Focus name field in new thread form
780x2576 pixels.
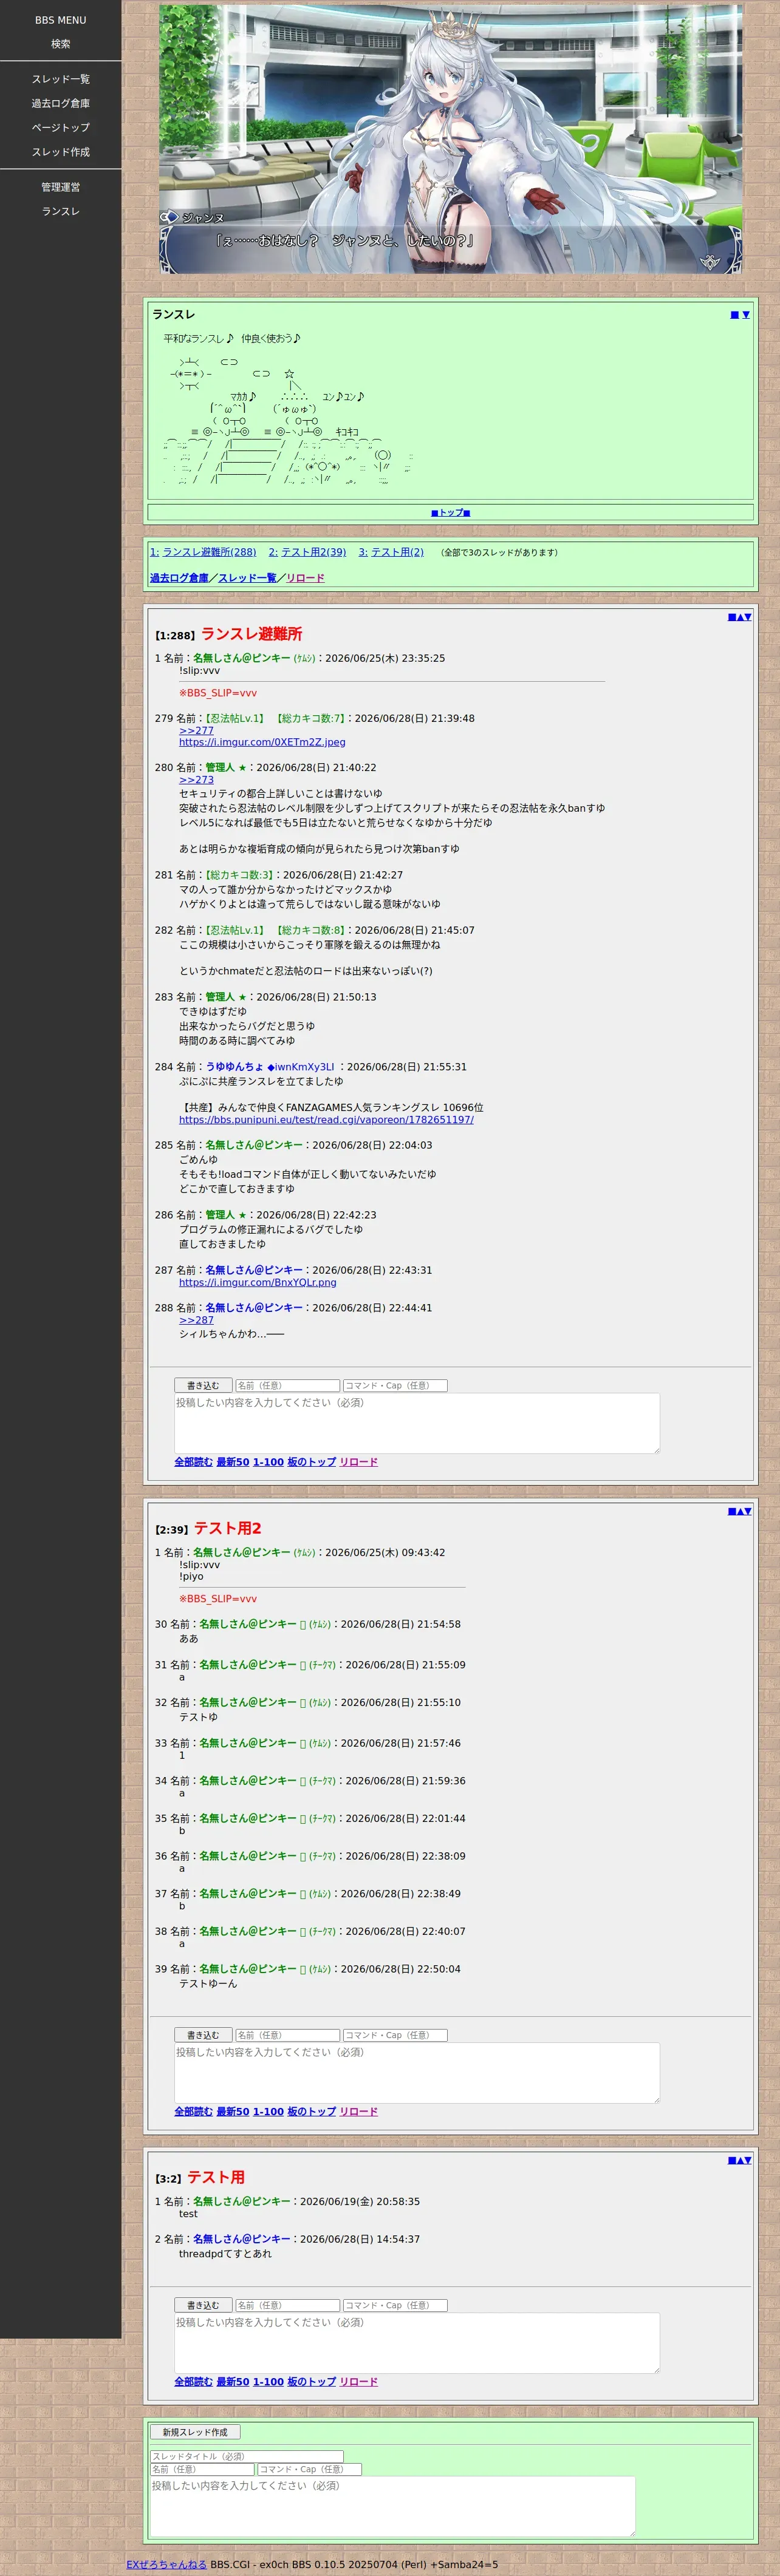coord(202,2469)
